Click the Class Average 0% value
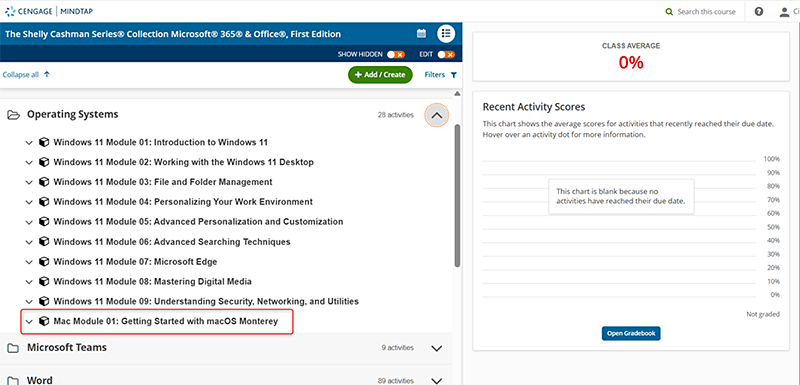The height and width of the screenshot is (385, 800). coord(631,62)
